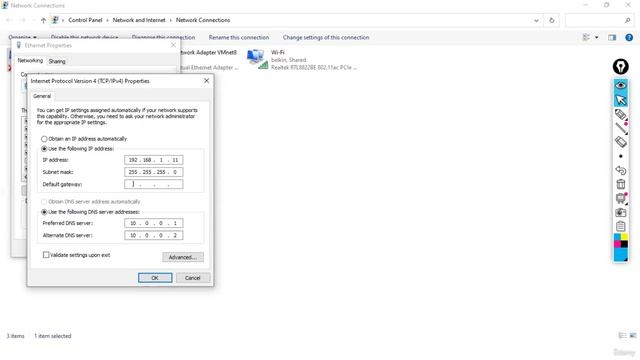
Task: Go to Control Panel breadcrumb
Action: 85,20
